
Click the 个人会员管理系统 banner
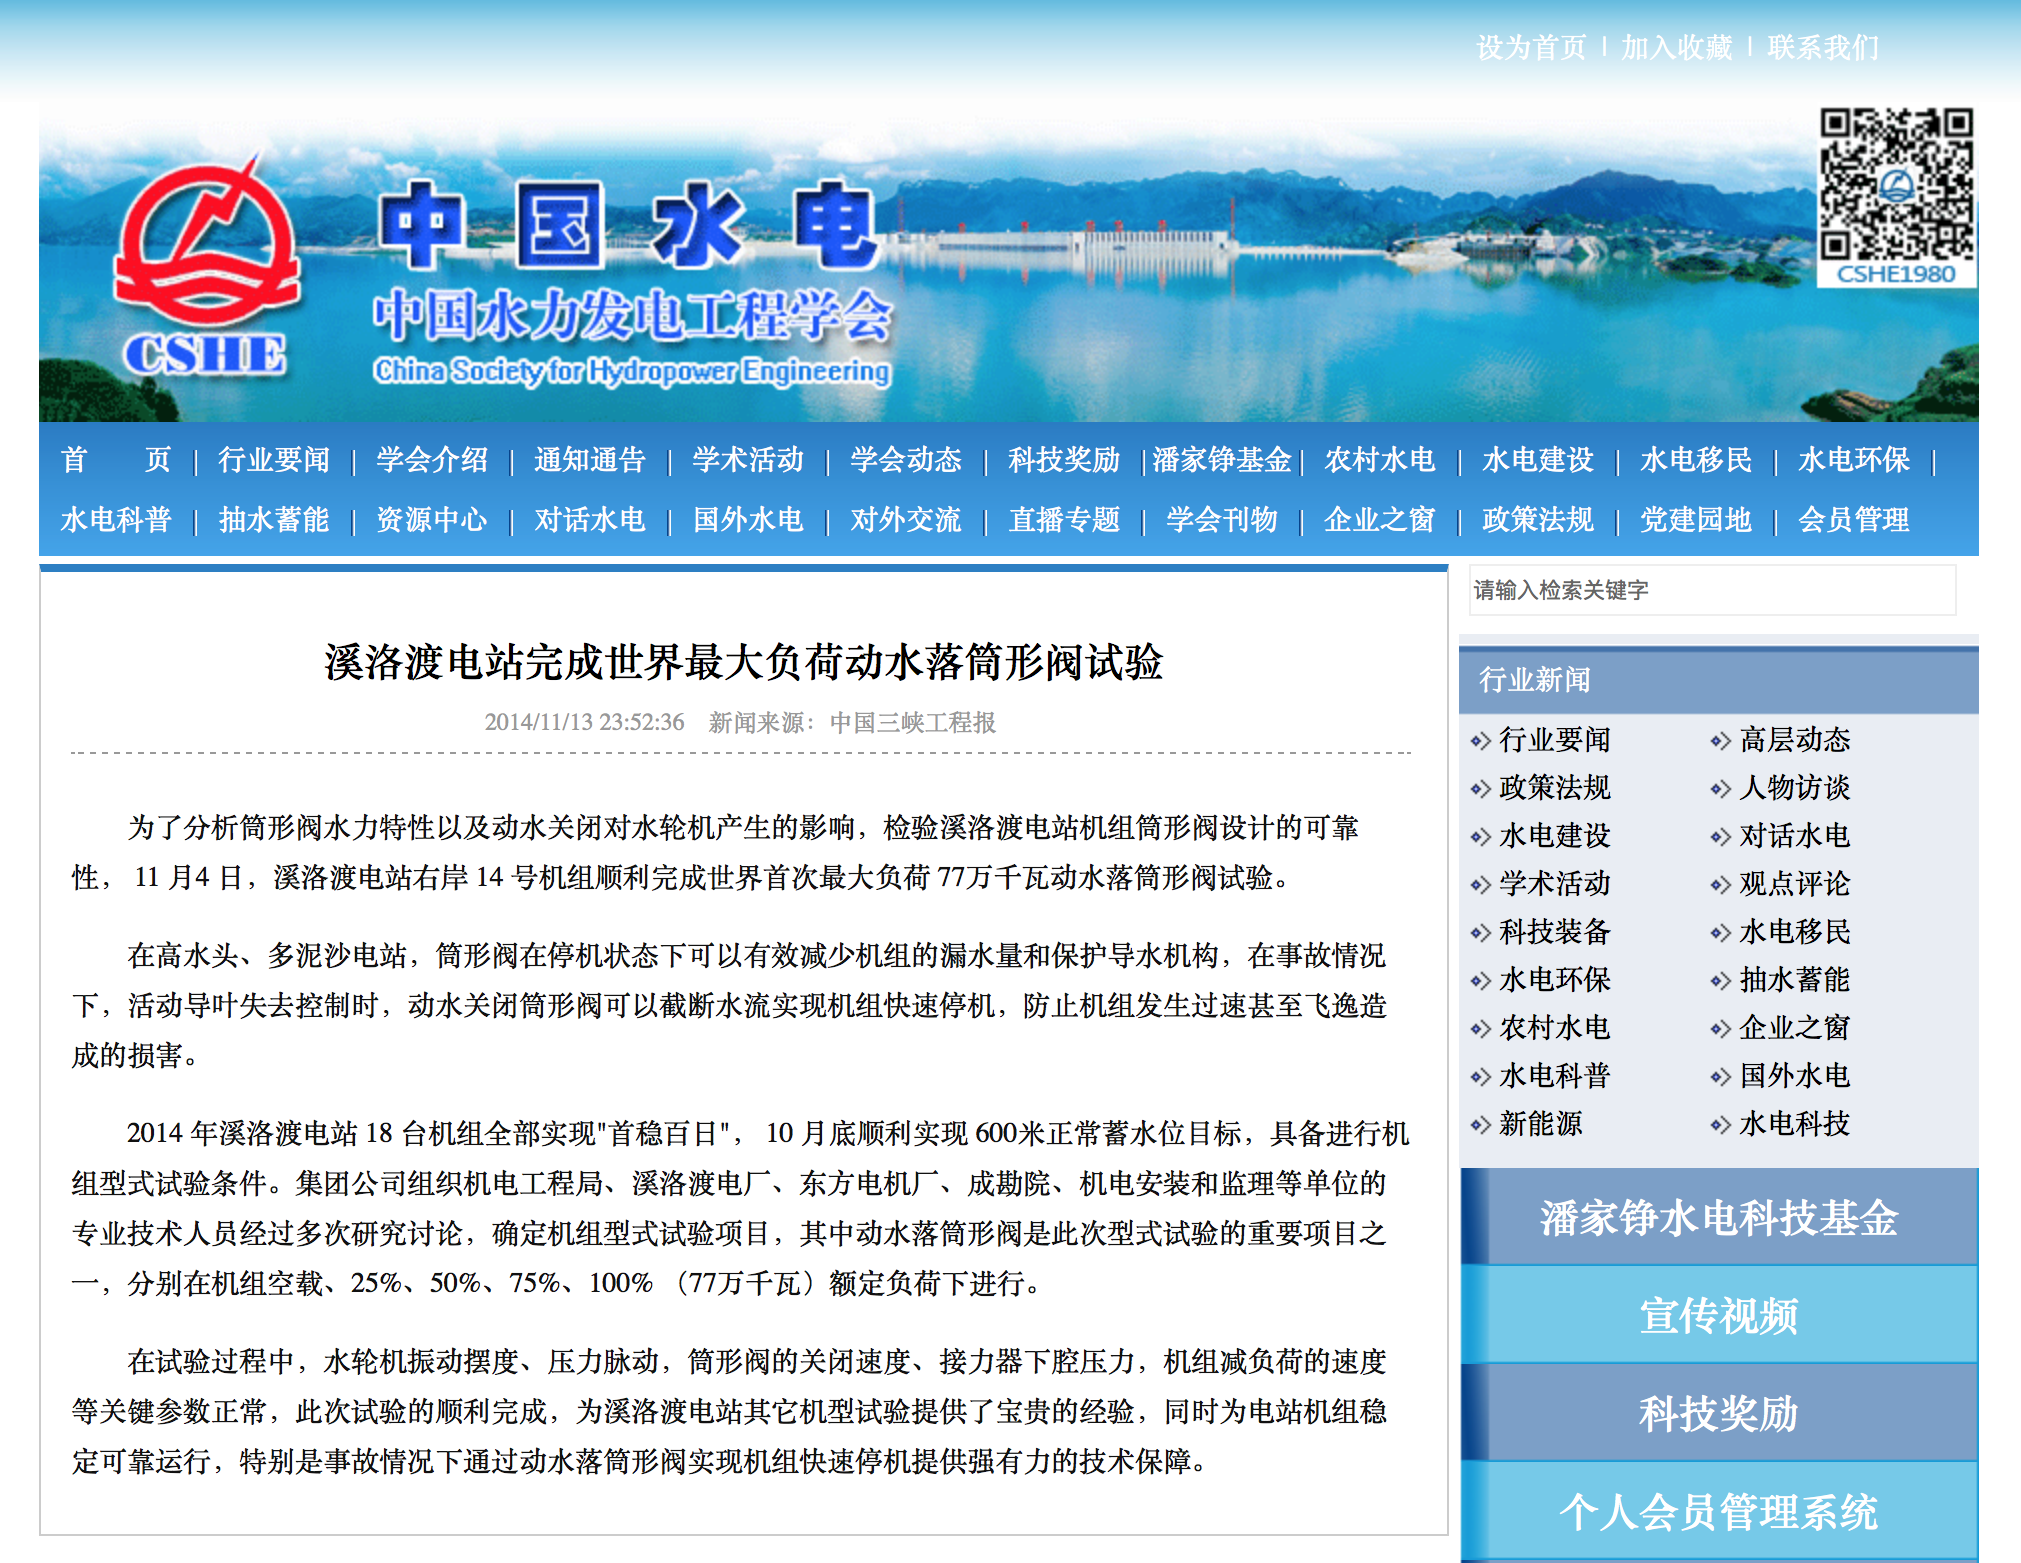(1718, 1511)
